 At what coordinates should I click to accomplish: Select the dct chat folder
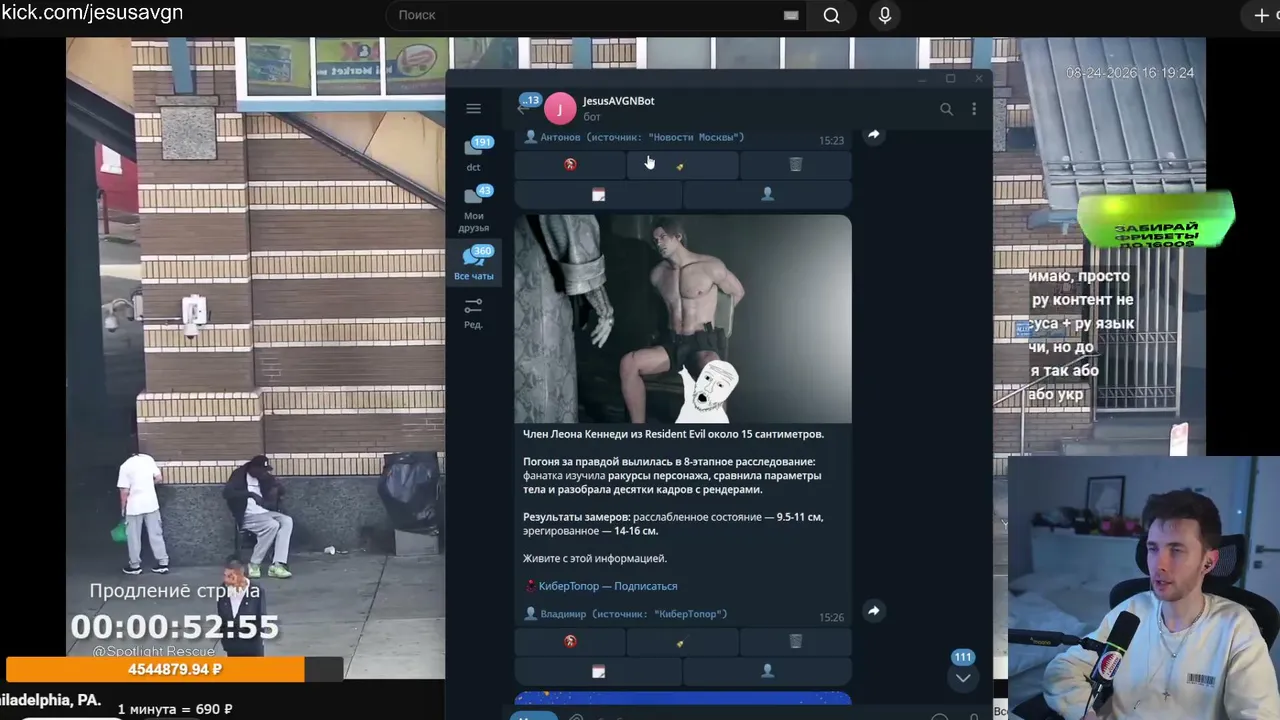474,154
